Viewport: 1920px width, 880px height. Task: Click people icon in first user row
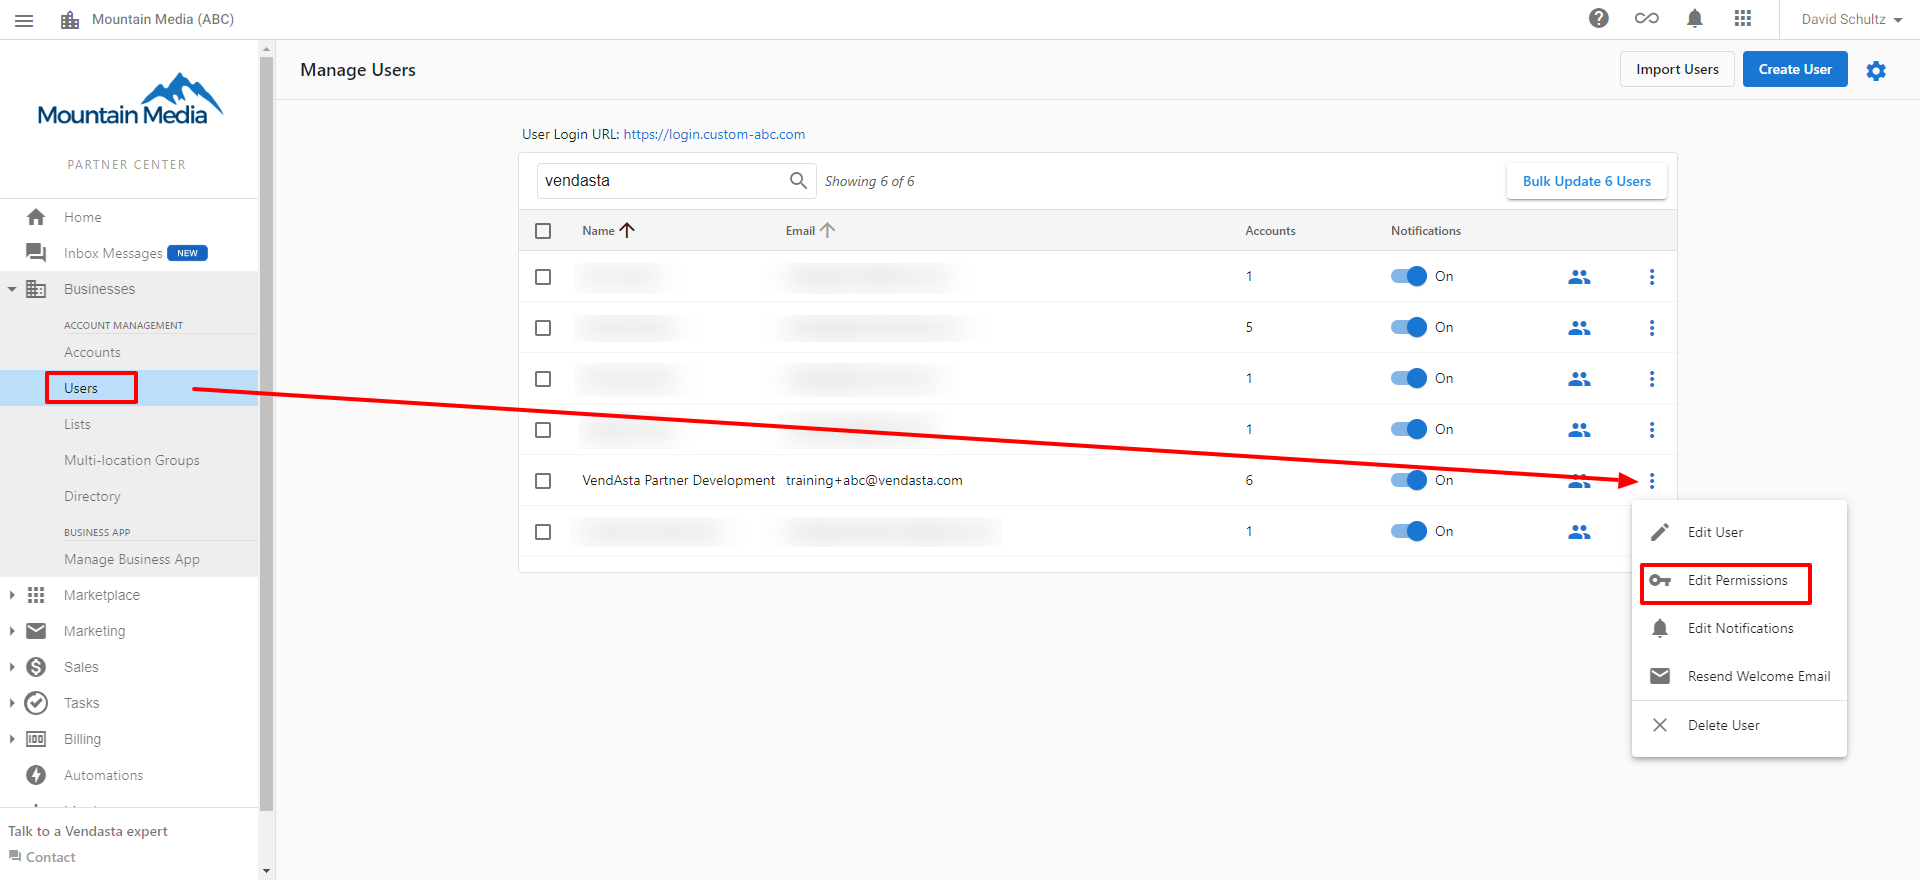[x=1579, y=276]
